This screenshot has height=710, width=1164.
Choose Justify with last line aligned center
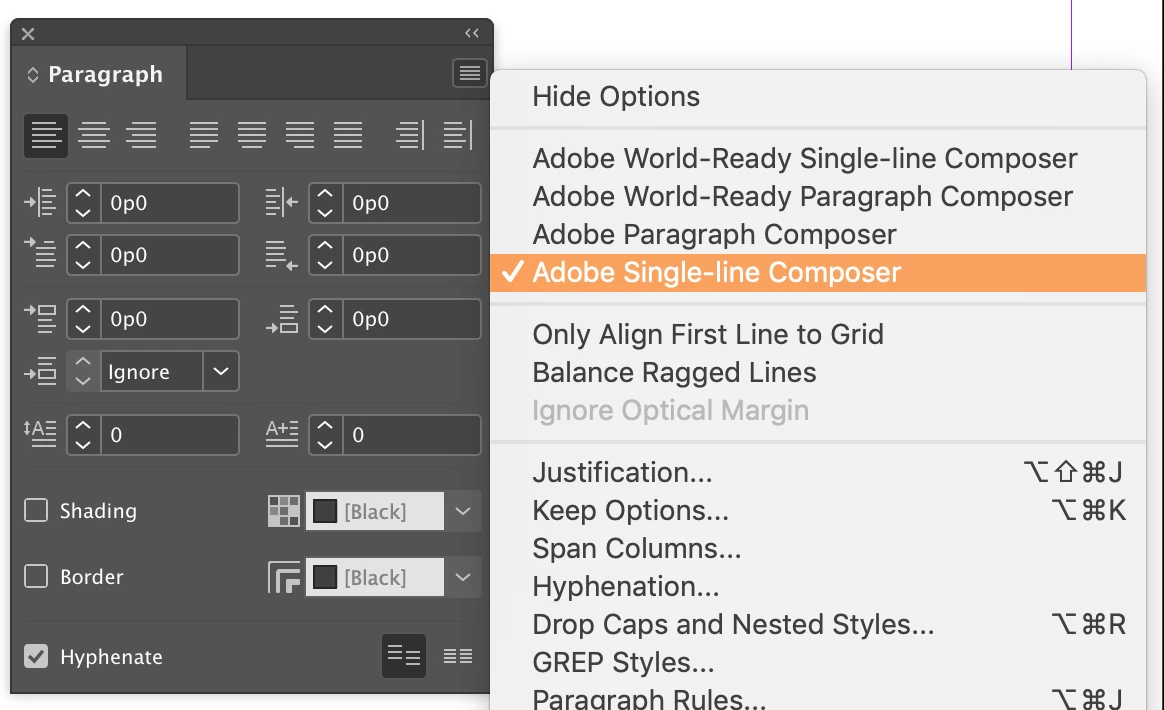(252, 136)
